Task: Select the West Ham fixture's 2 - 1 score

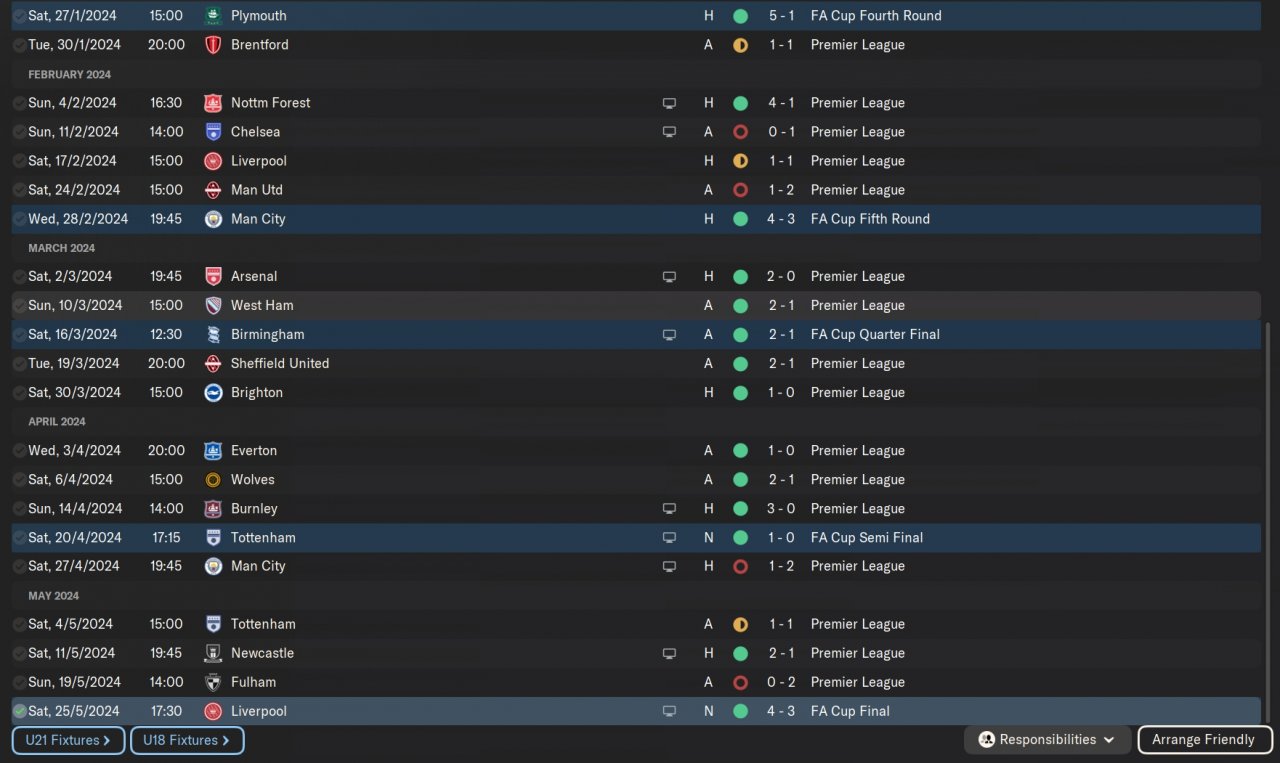Action: [781, 306]
